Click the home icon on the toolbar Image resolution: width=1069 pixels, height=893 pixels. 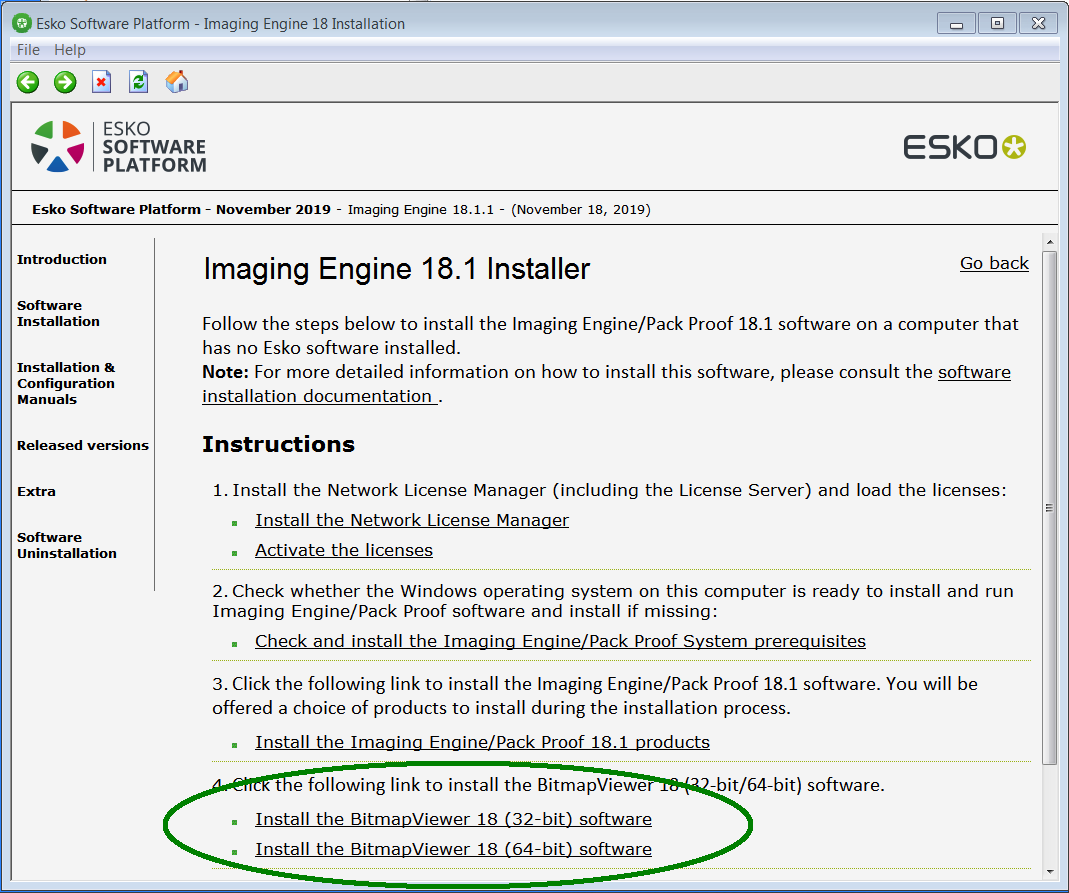[176, 82]
